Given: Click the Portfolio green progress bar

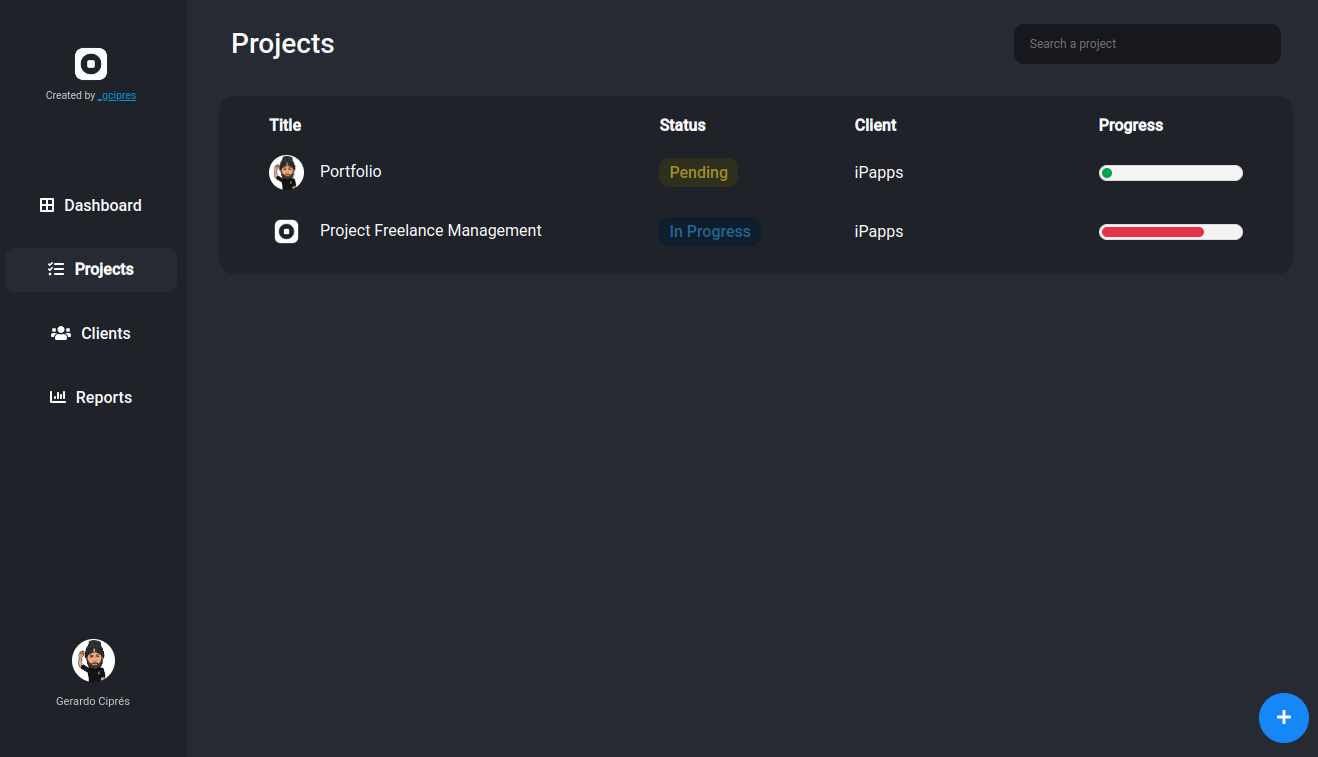Looking at the screenshot, I should point(1170,173).
